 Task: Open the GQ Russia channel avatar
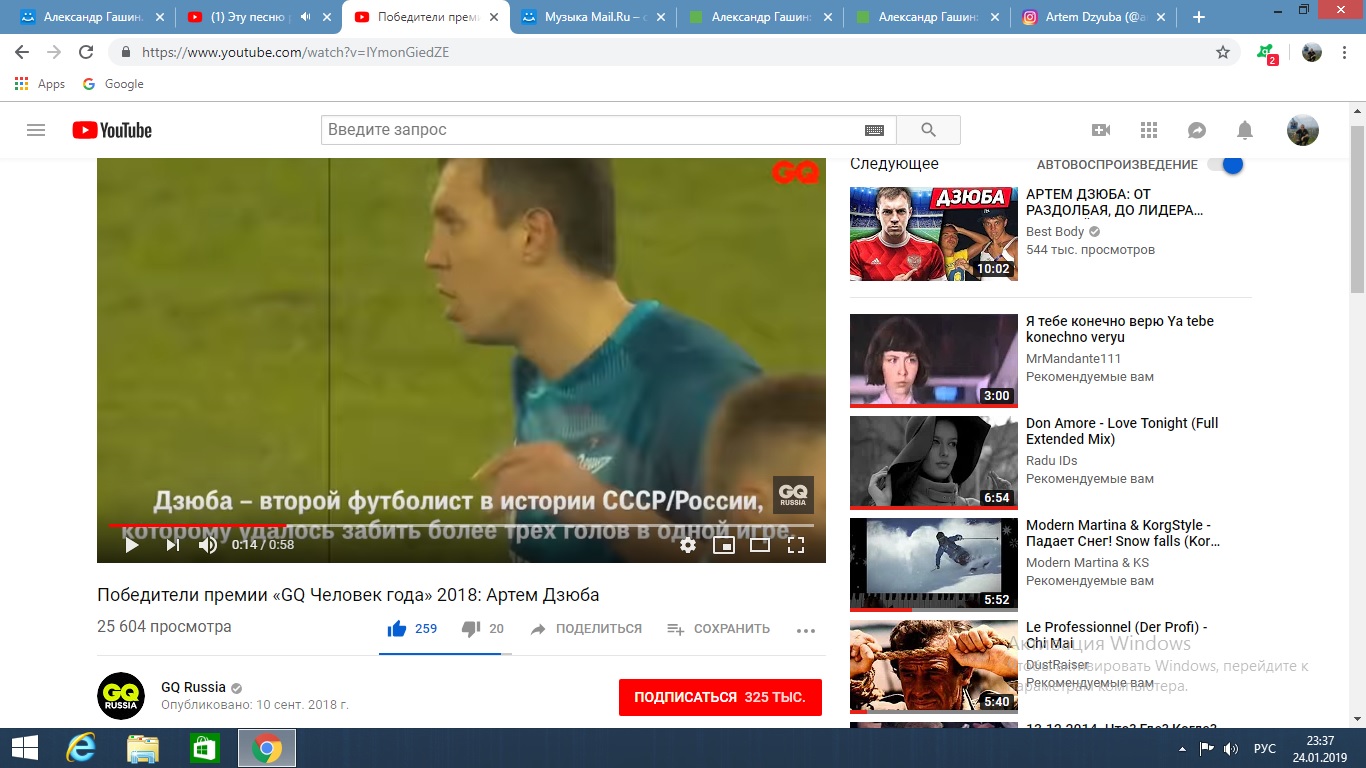click(121, 696)
